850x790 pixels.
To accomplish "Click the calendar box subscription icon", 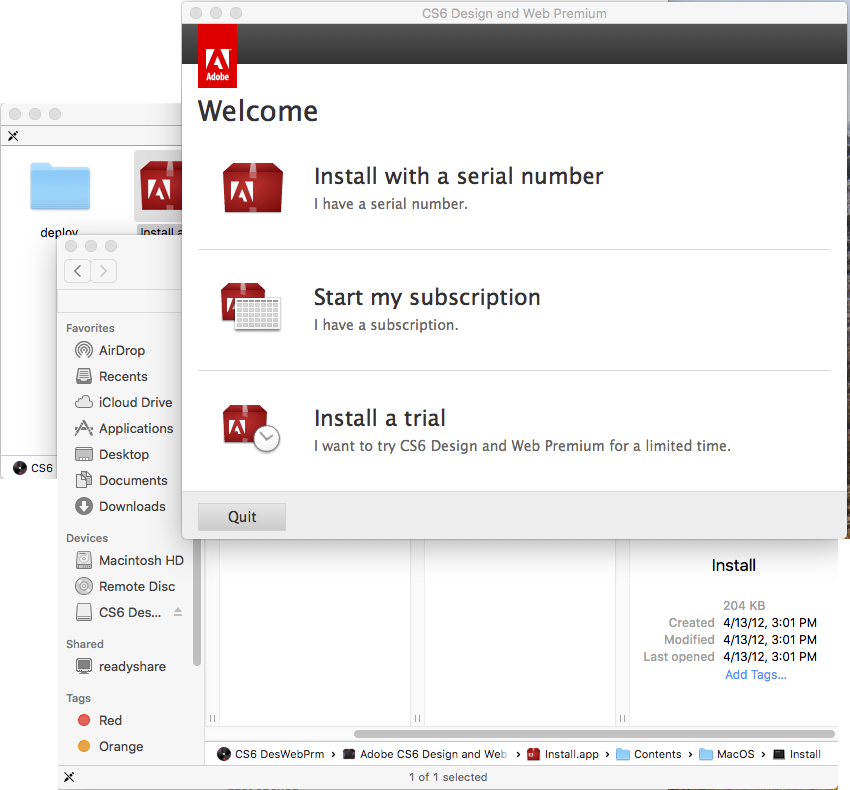I will (x=250, y=306).
